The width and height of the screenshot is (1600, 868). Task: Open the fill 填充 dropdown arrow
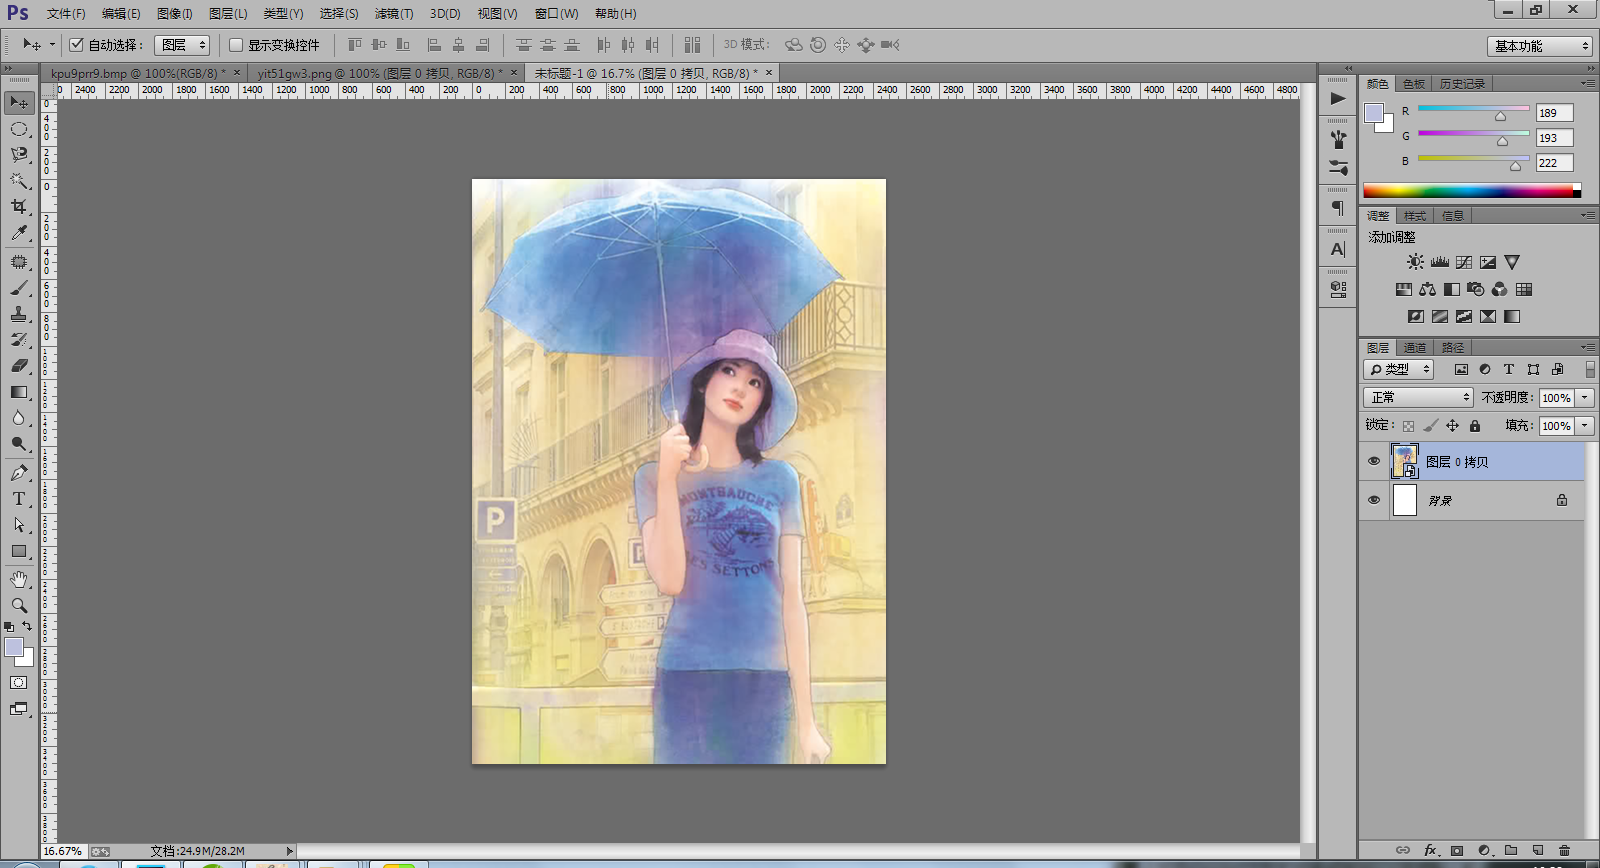(1585, 426)
